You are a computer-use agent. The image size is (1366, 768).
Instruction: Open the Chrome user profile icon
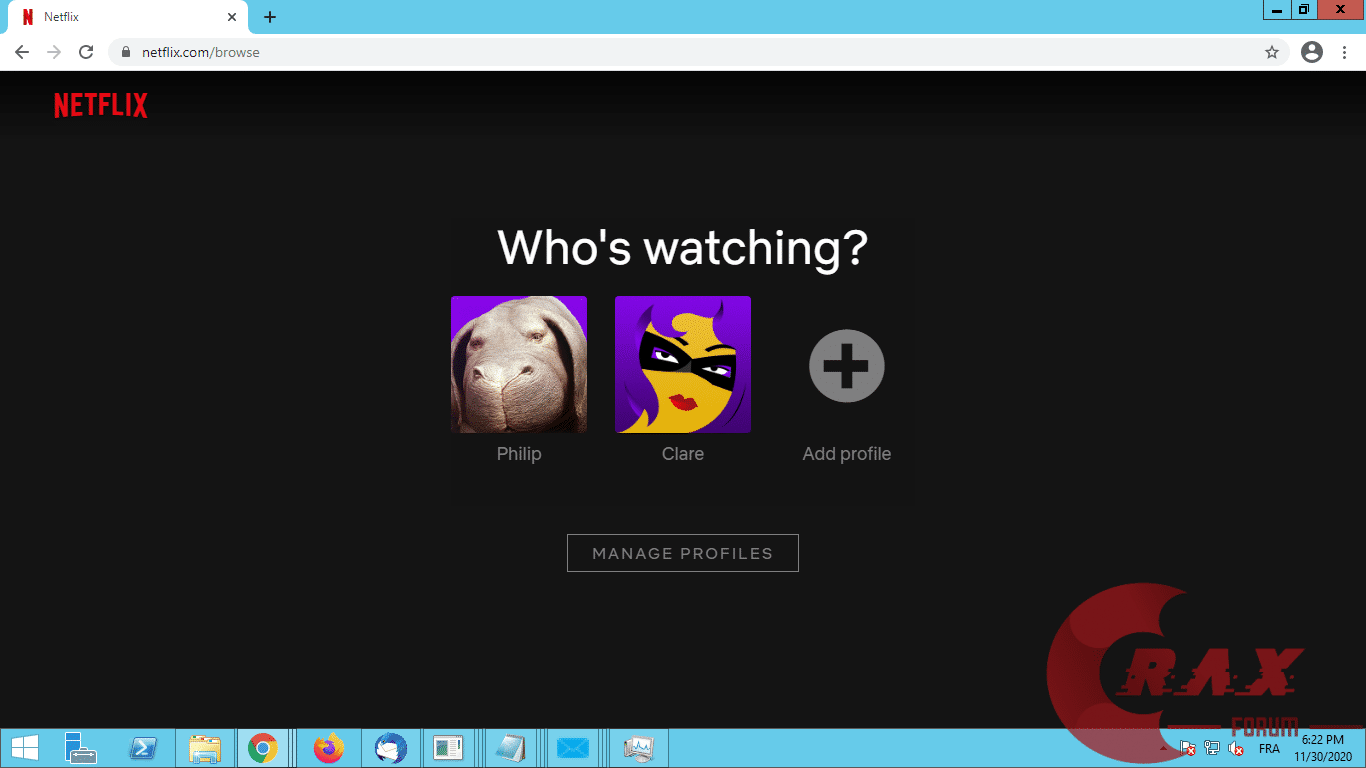click(x=1312, y=52)
